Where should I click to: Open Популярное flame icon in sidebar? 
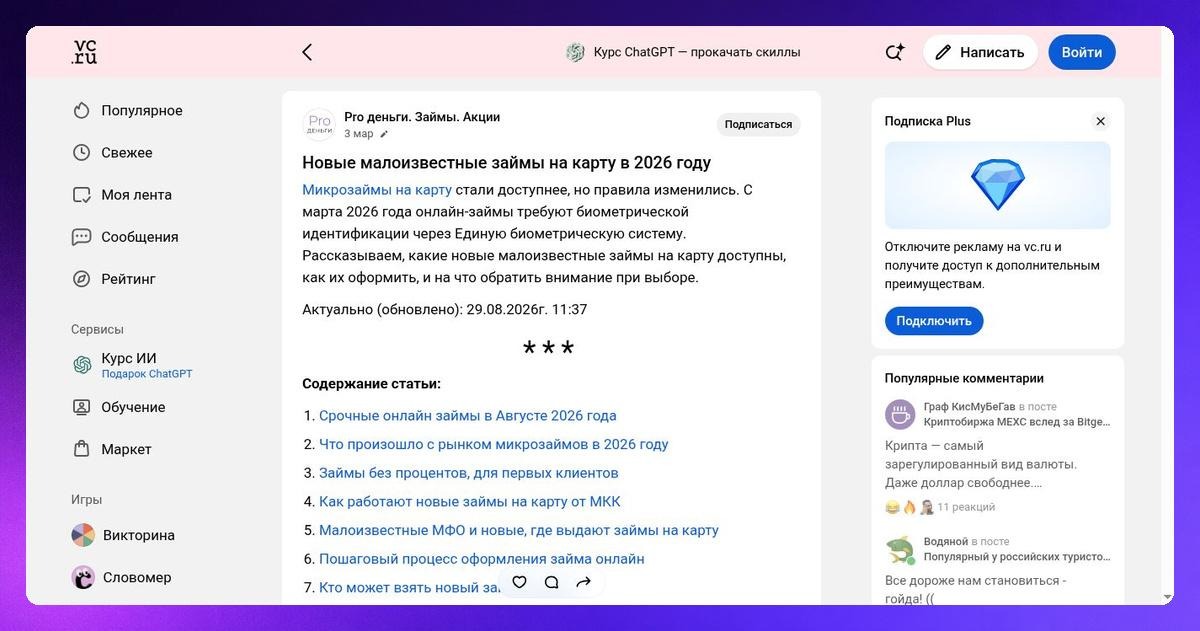pyautogui.click(x=82, y=111)
